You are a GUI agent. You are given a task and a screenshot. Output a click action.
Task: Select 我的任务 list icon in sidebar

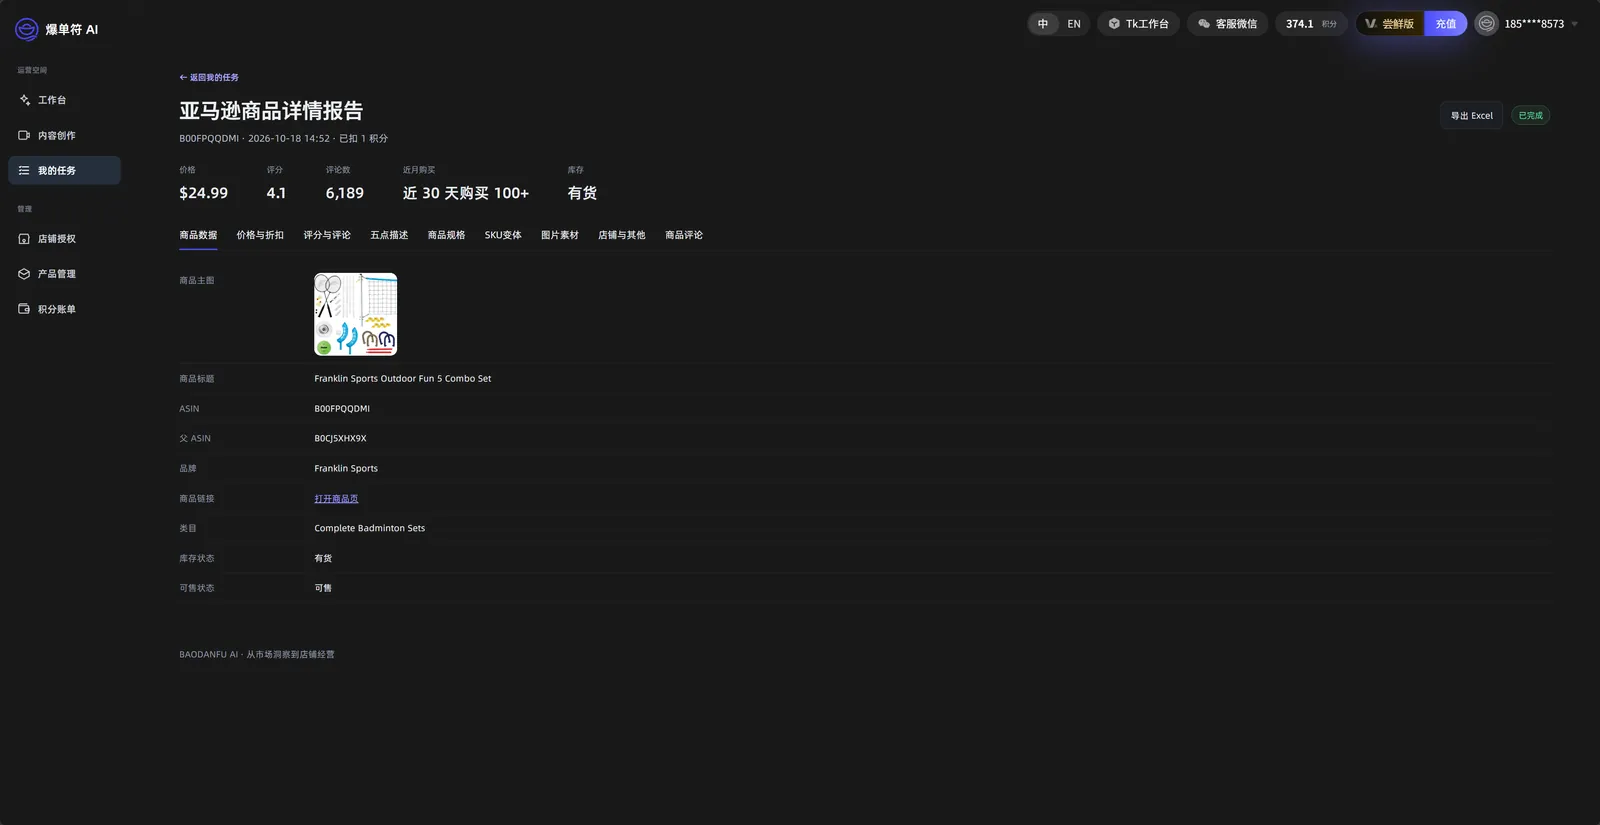(24, 171)
